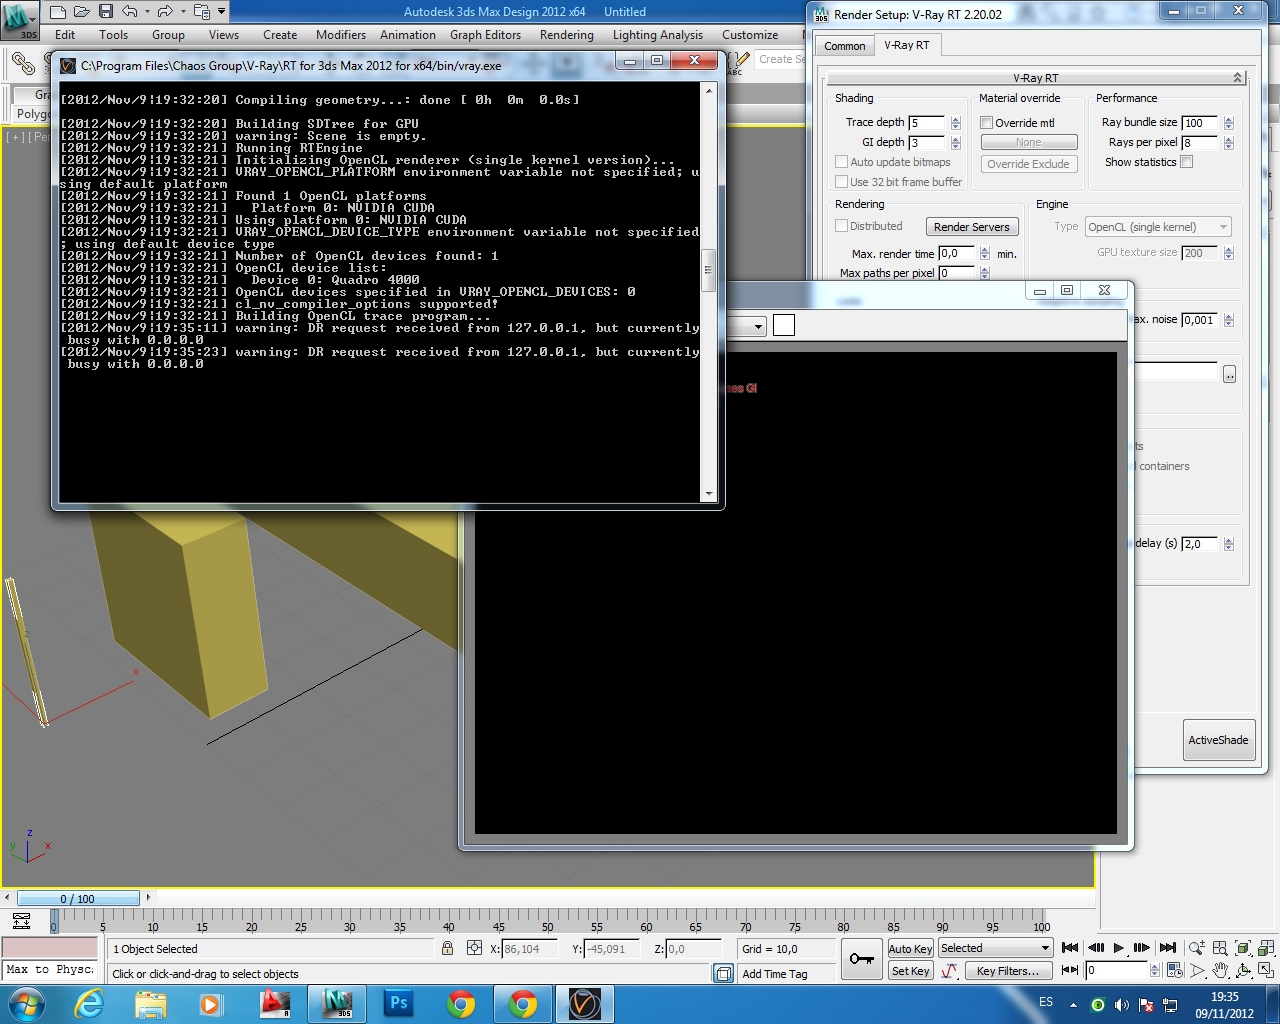1280x1024 pixels.
Task: Click the vray.exe console vertical scrollbar
Action: [709, 291]
